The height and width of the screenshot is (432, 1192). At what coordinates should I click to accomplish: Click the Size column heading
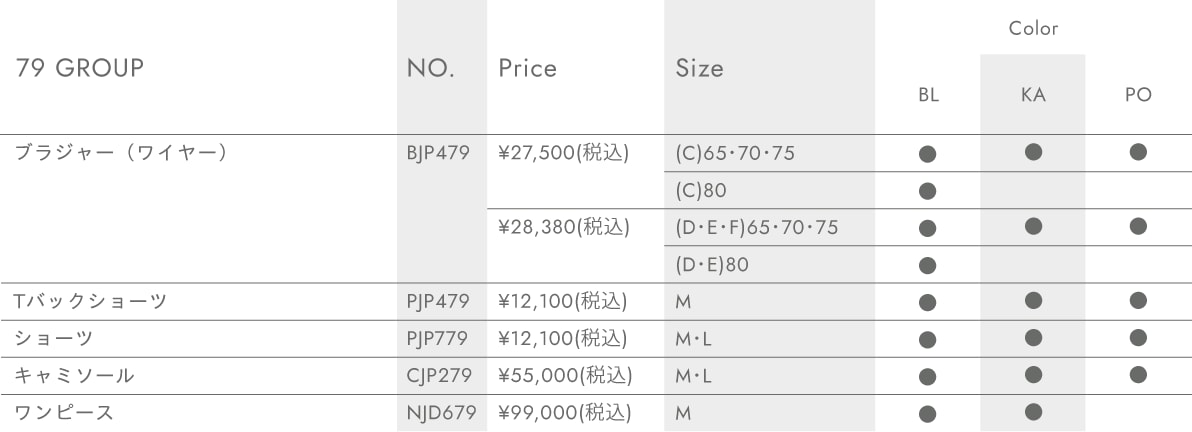coord(699,69)
